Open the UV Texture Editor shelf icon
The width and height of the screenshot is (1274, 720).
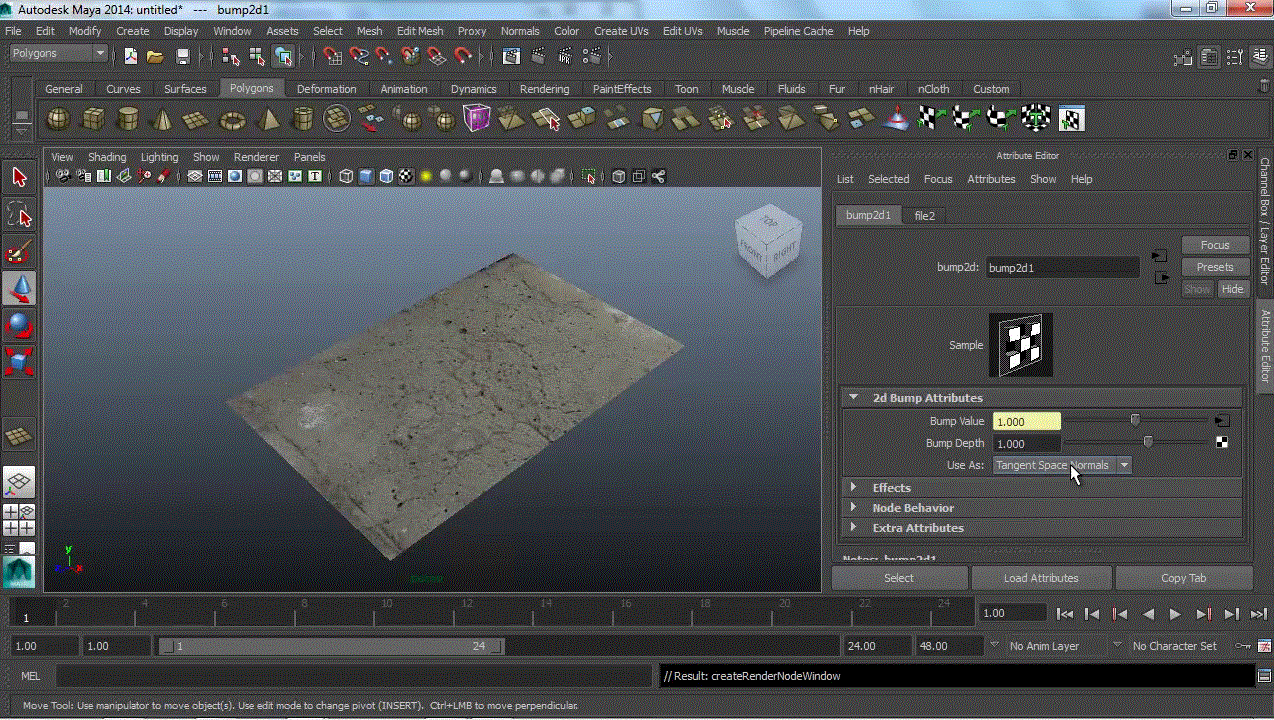[x=1071, y=119]
